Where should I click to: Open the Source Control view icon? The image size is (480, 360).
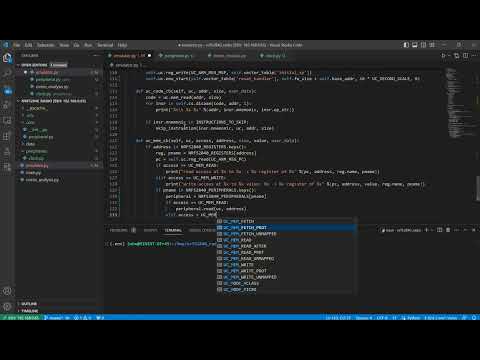coord(7,90)
